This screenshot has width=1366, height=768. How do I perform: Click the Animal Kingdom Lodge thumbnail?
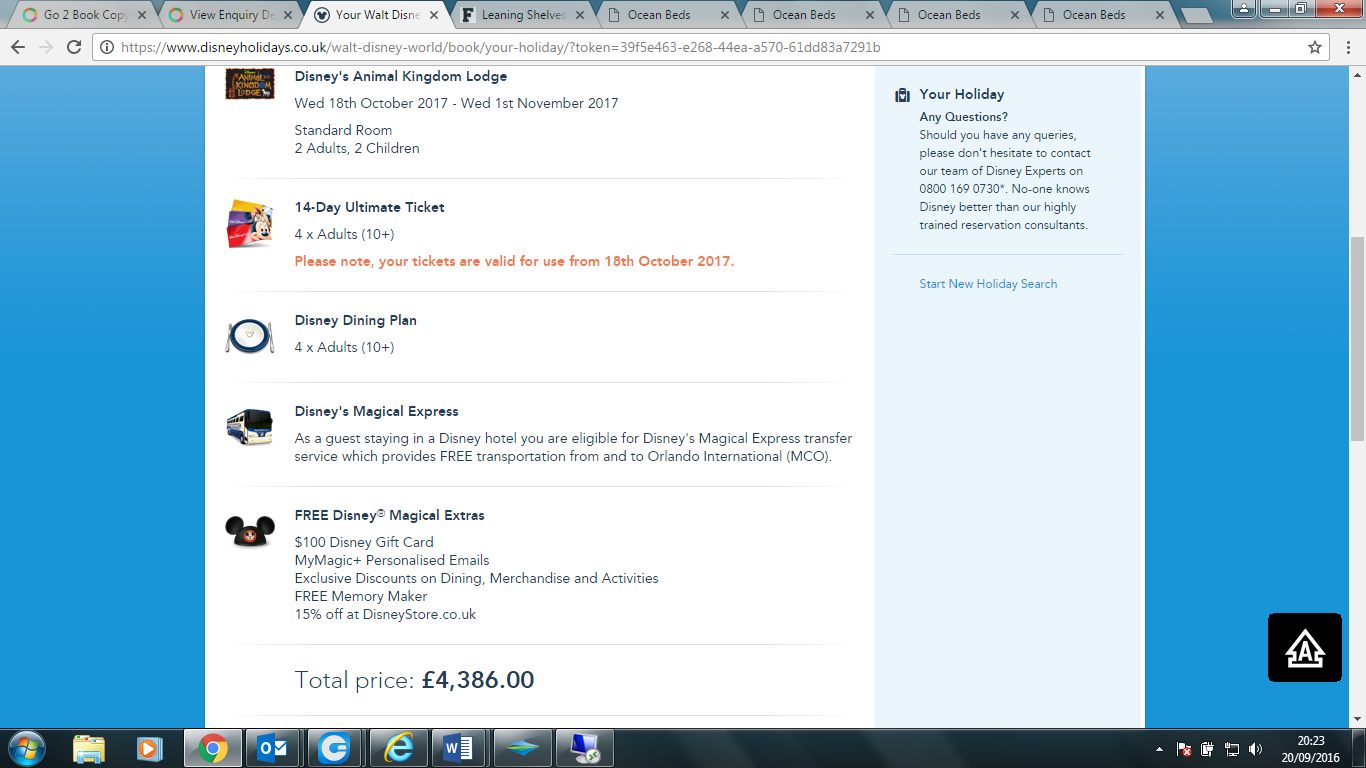250,83
